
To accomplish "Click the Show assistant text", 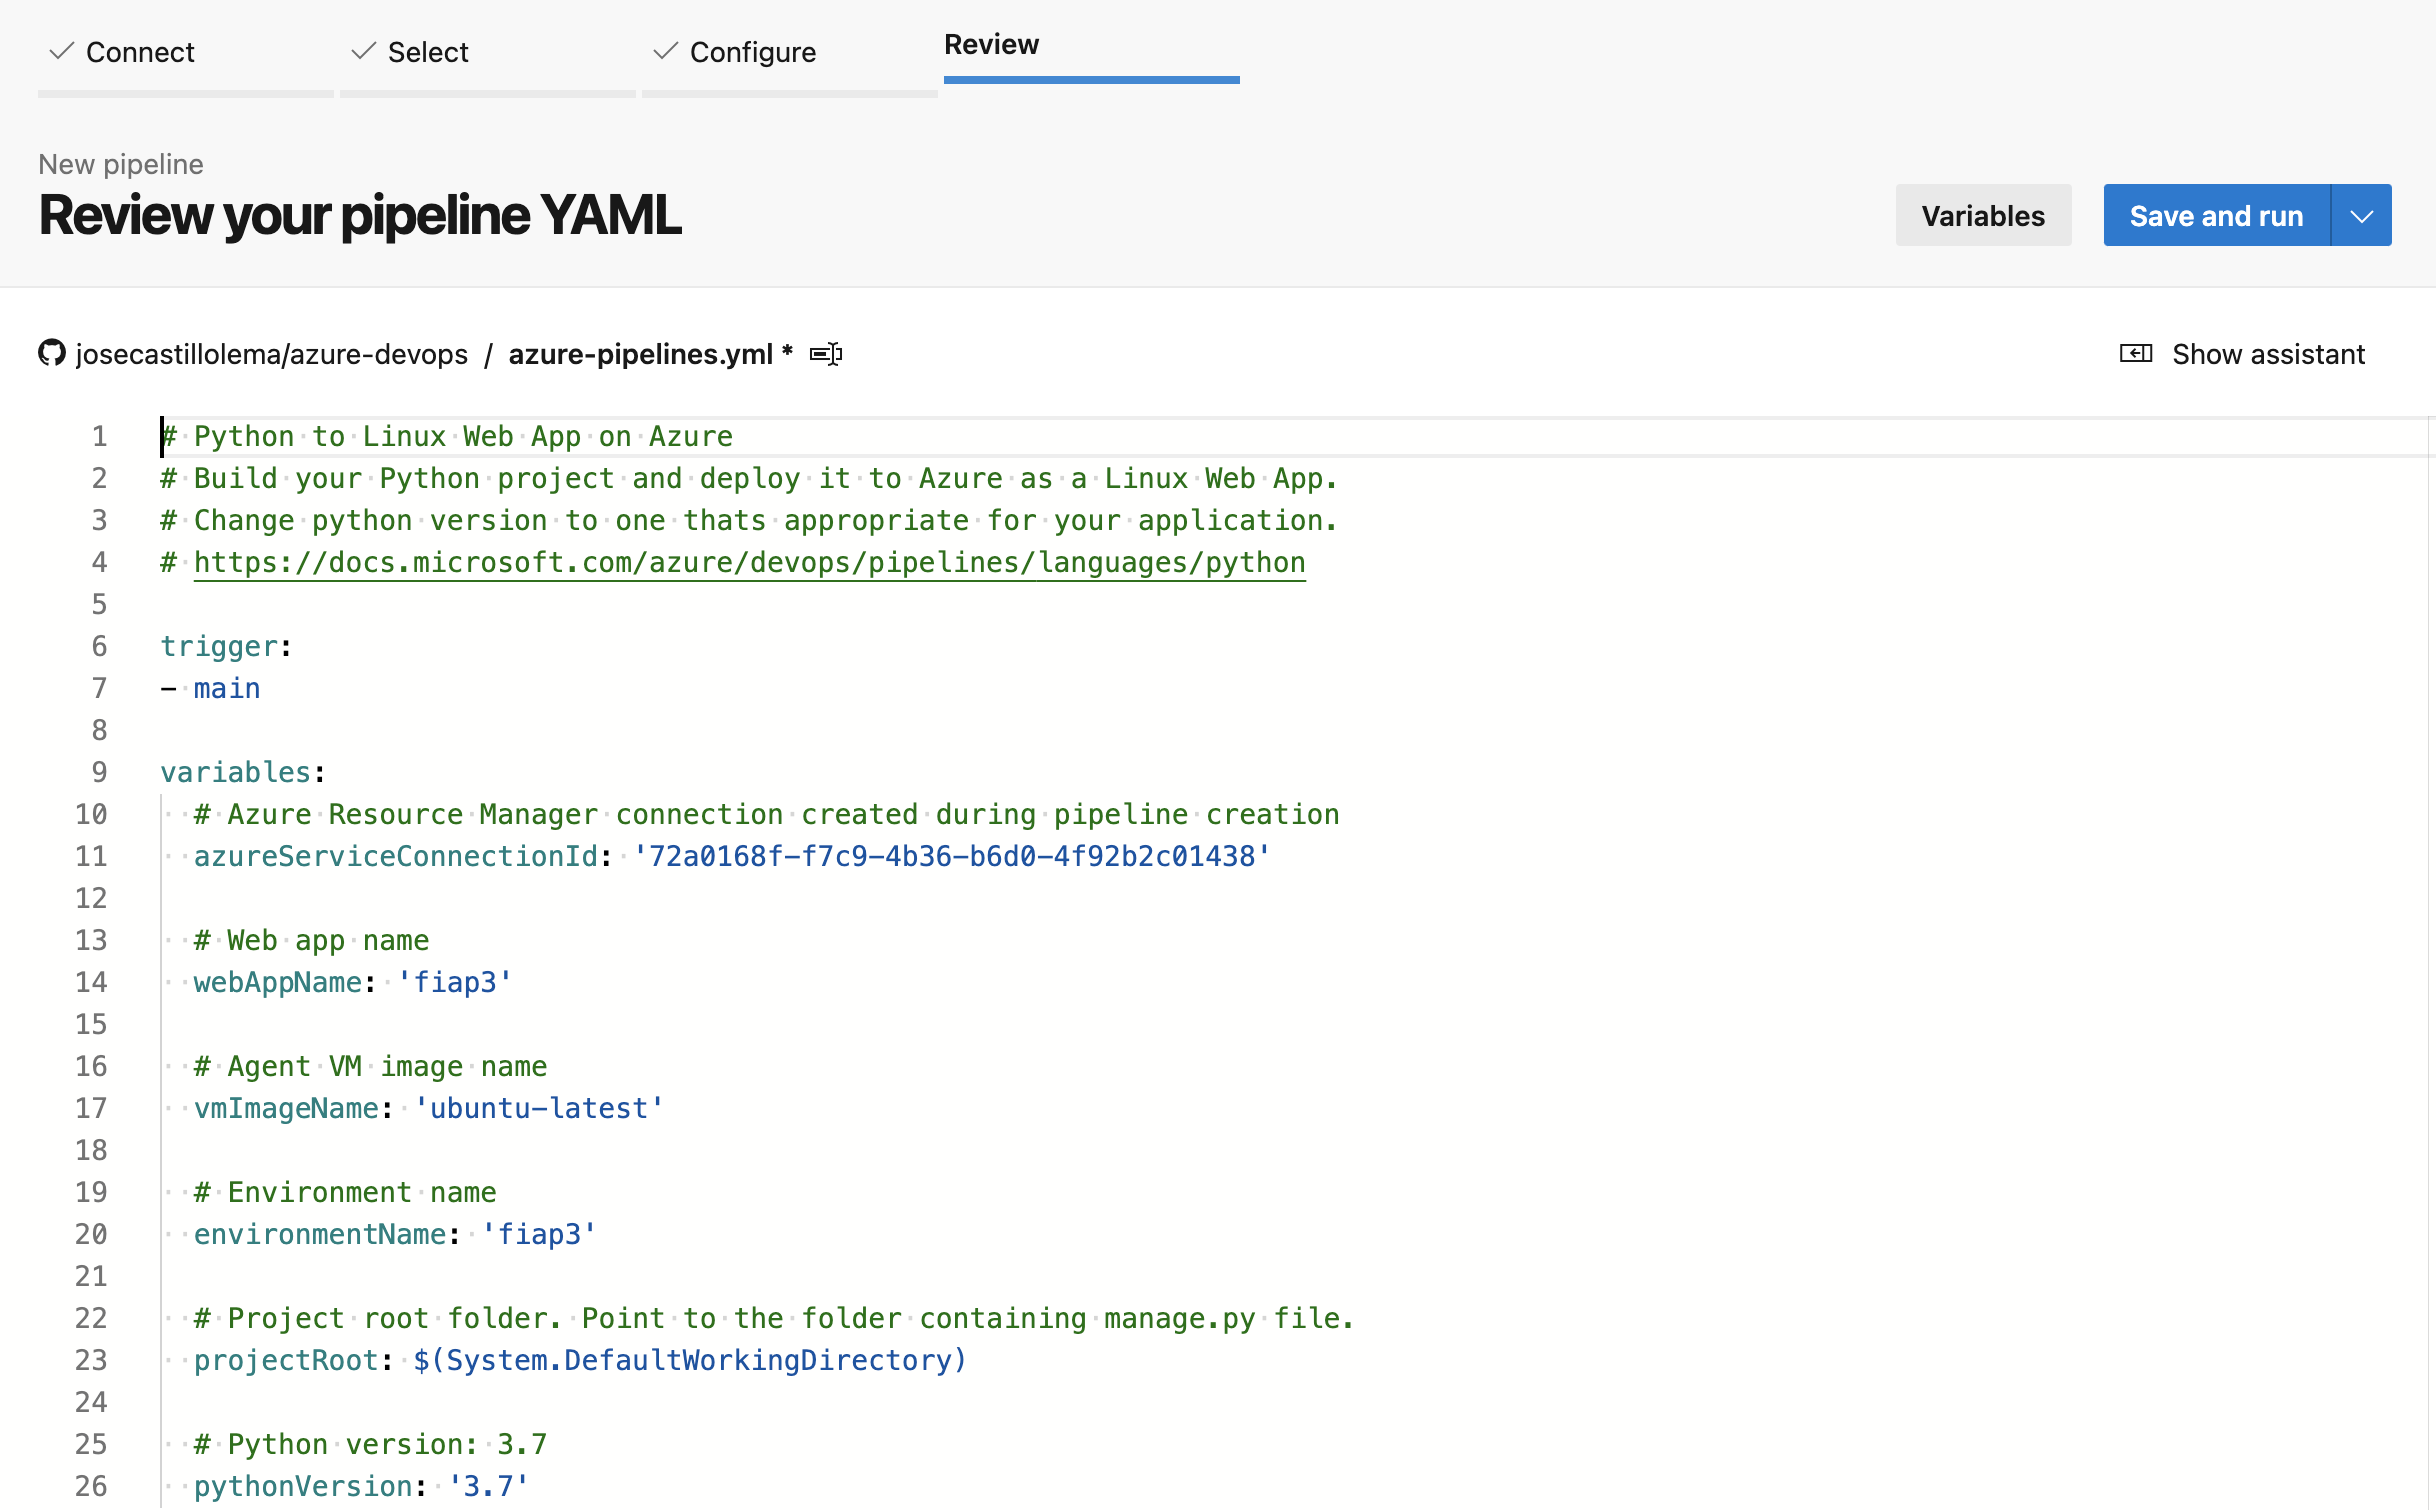I will (2268, 354).
